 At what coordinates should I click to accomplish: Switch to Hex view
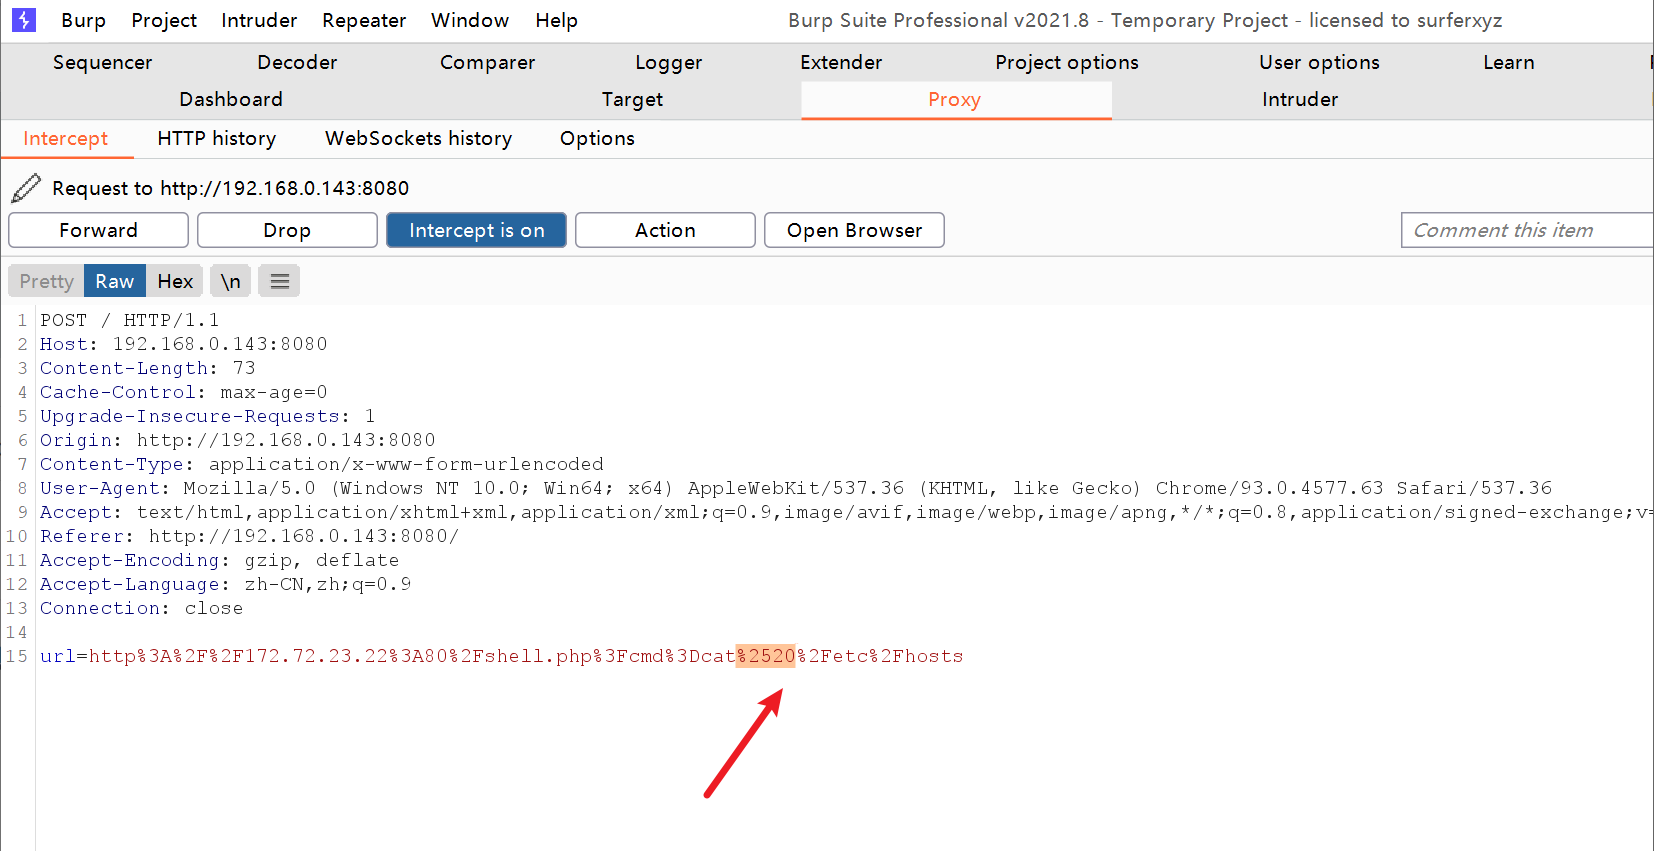click(x=175, y=281)
